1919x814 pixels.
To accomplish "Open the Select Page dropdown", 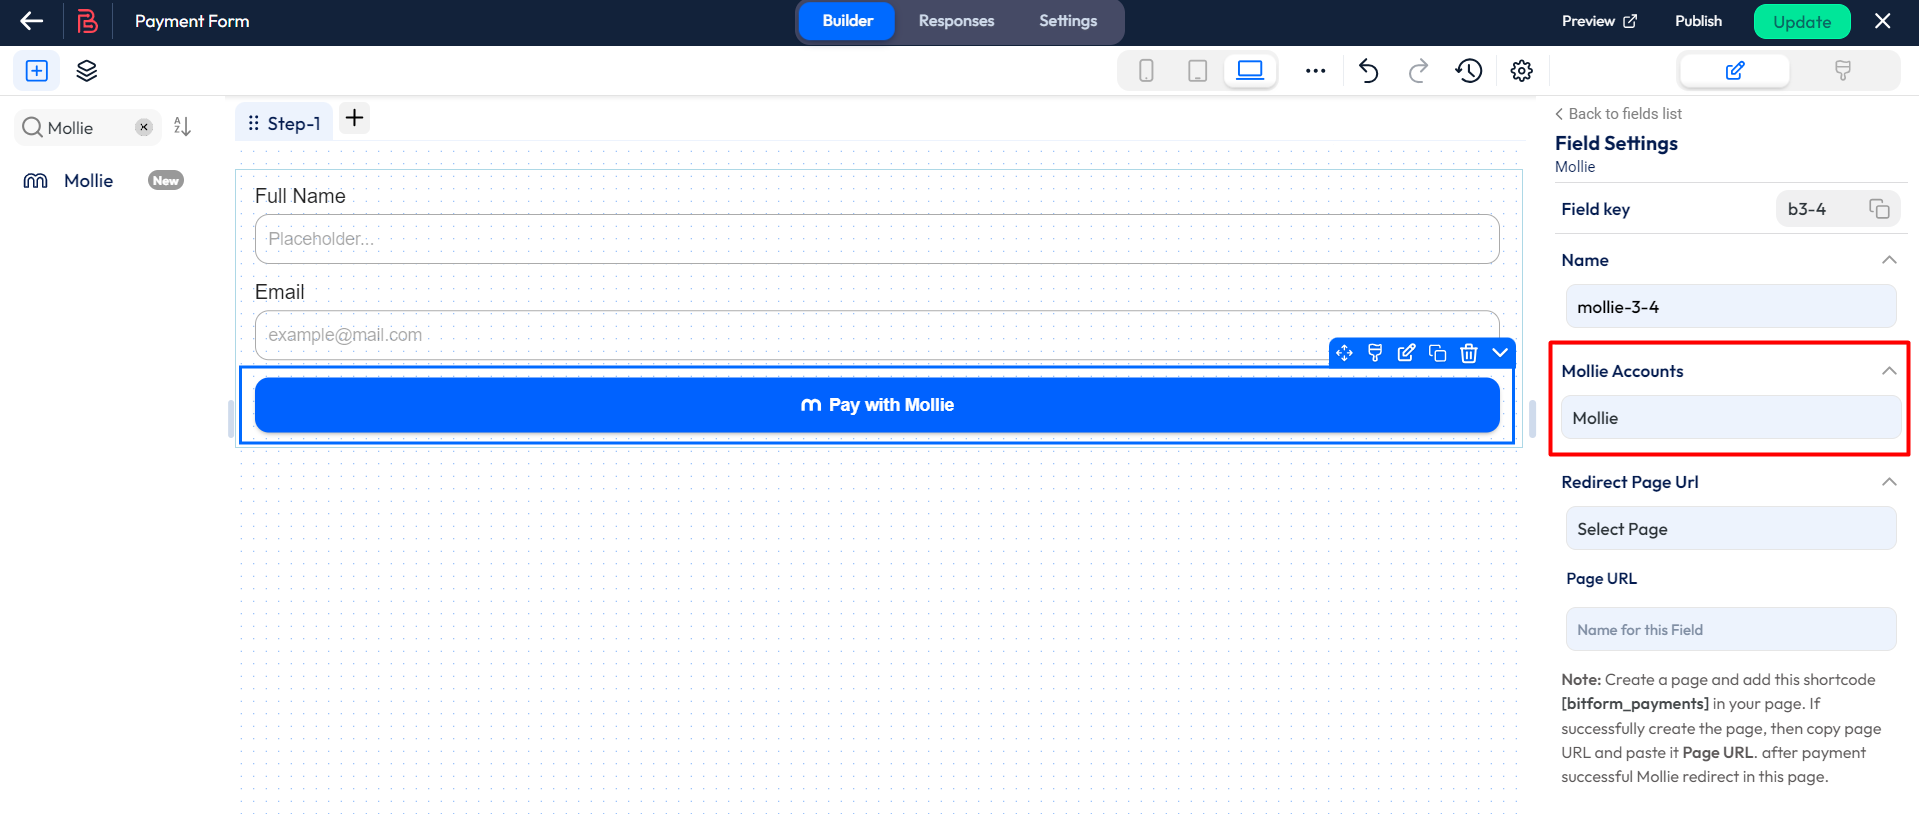I will [1730, 529].
